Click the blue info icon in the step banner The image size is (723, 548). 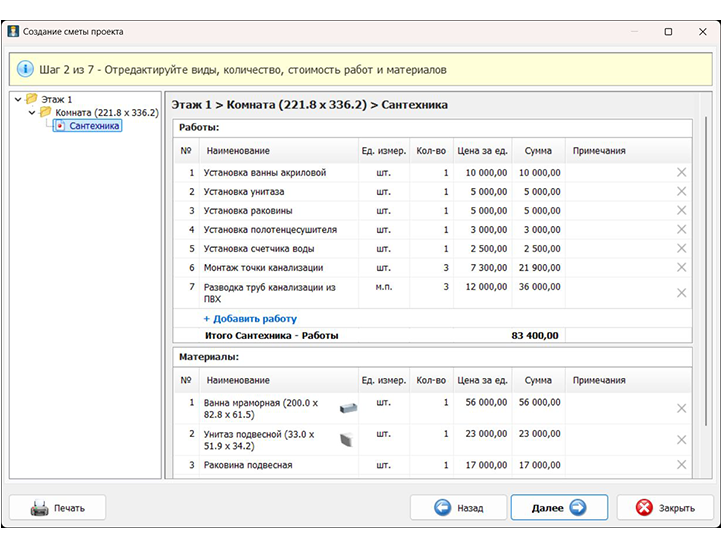pyautogui.click(x=25, y=70)
